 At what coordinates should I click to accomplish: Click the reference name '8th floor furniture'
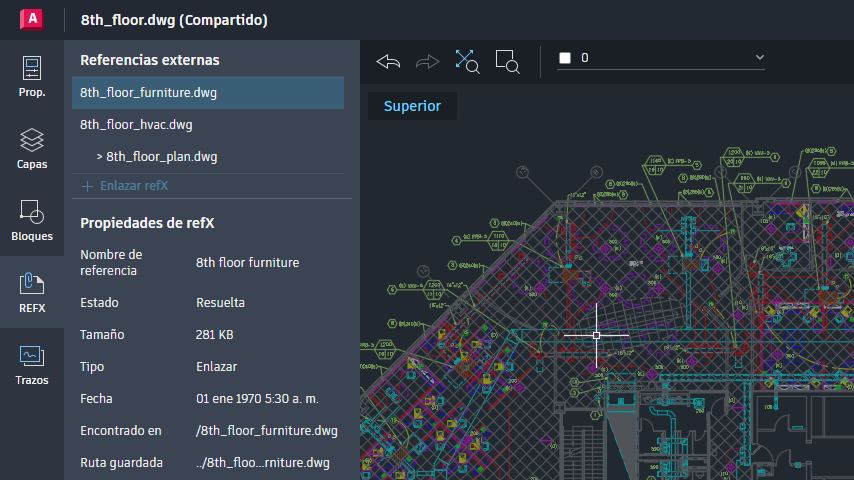247,263
